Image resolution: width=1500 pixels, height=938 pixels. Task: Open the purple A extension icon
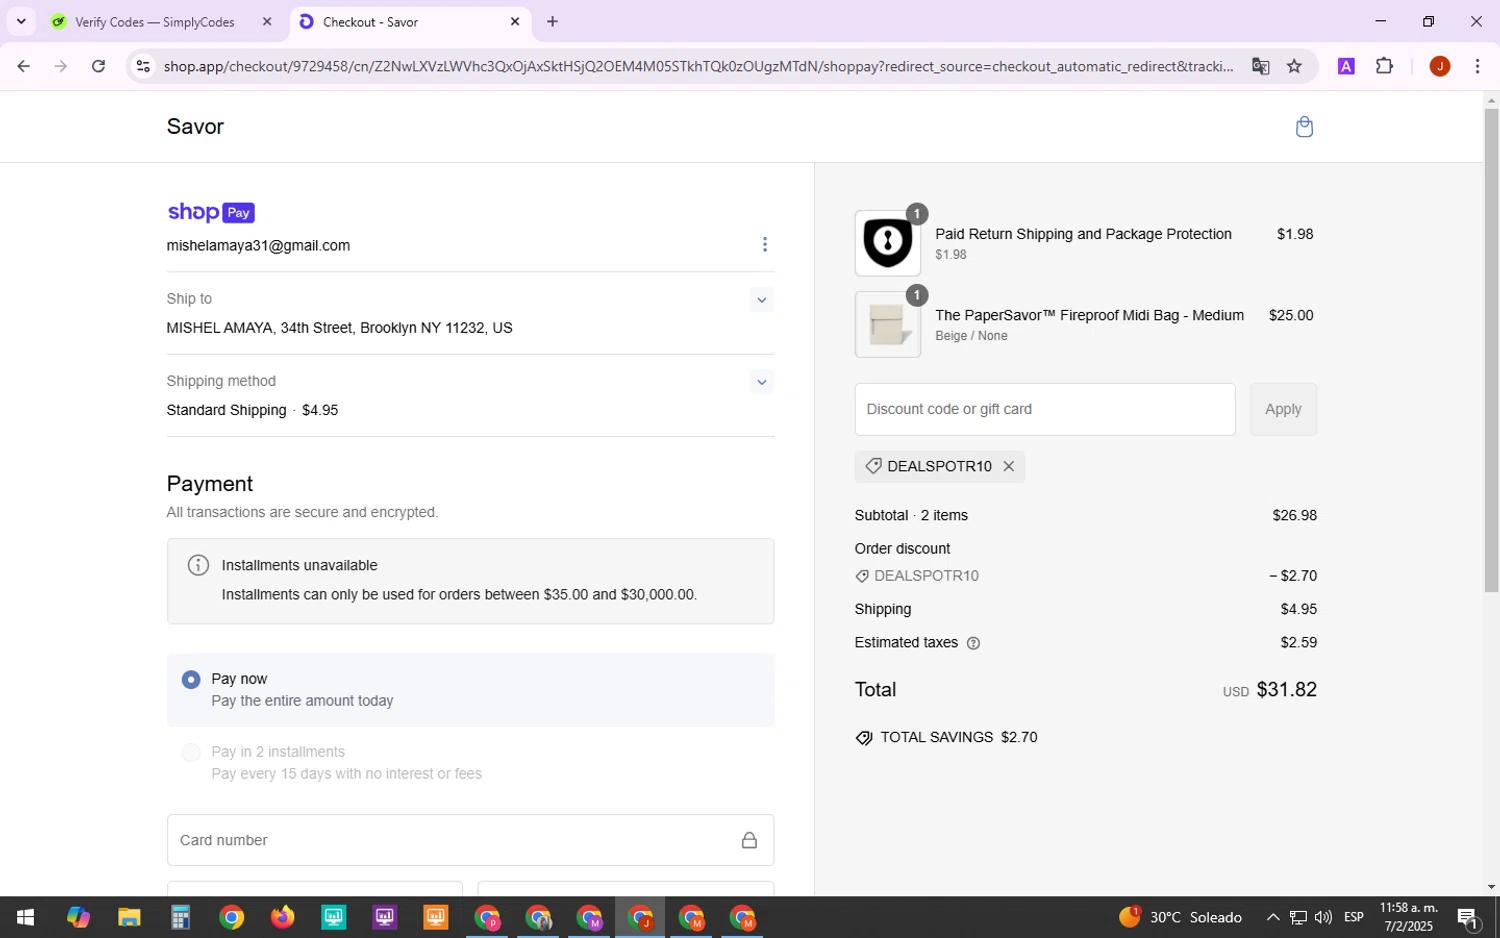coord(1346,66)
